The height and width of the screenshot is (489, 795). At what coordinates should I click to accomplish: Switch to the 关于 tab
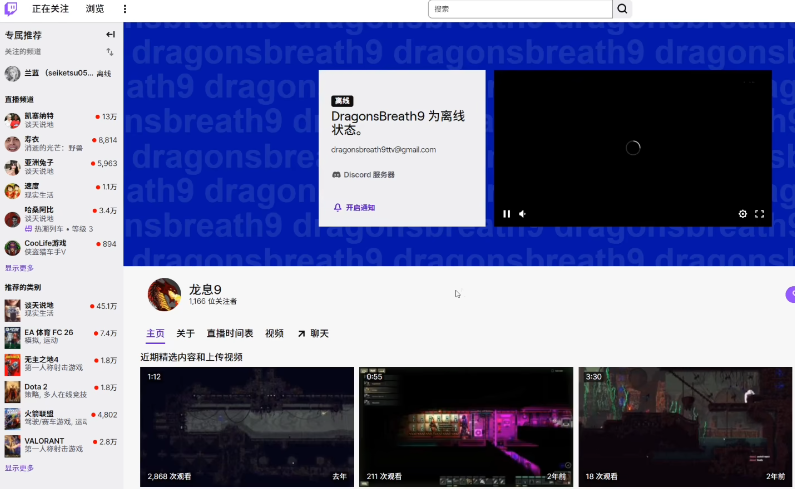coord(186,333)
